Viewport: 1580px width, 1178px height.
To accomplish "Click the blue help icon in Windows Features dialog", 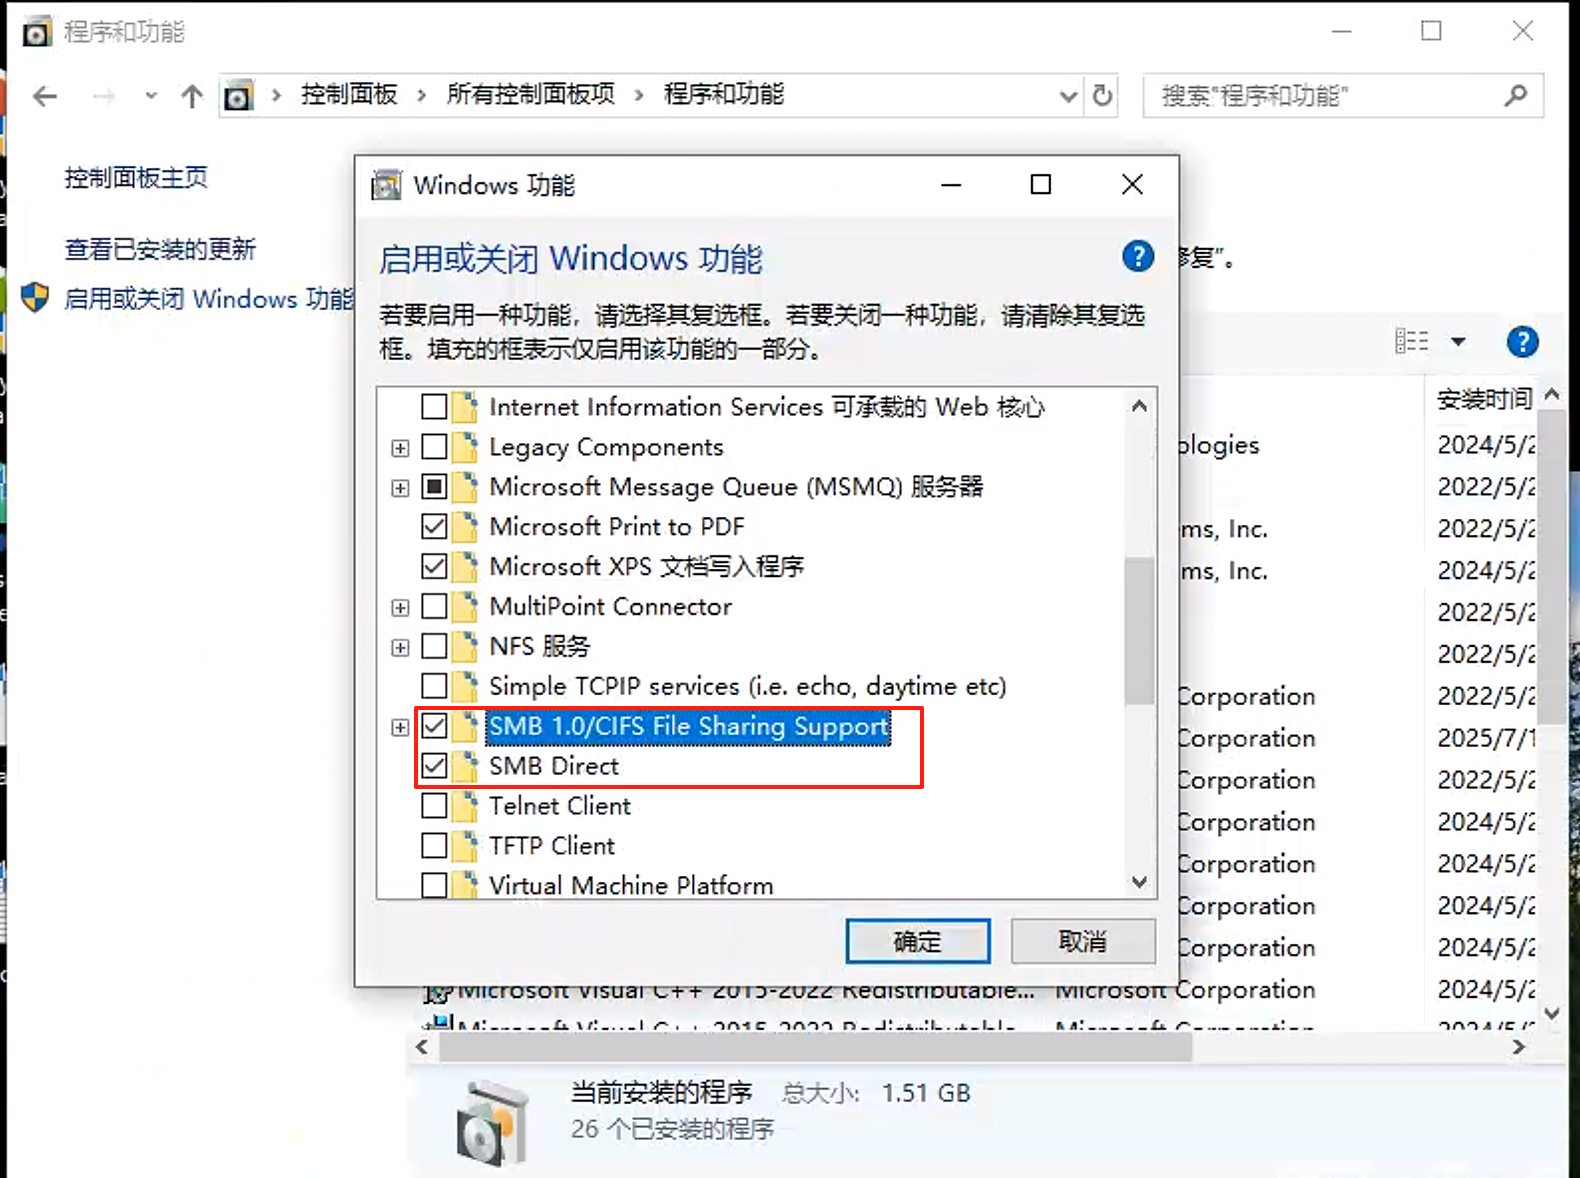I will 1138,257.
